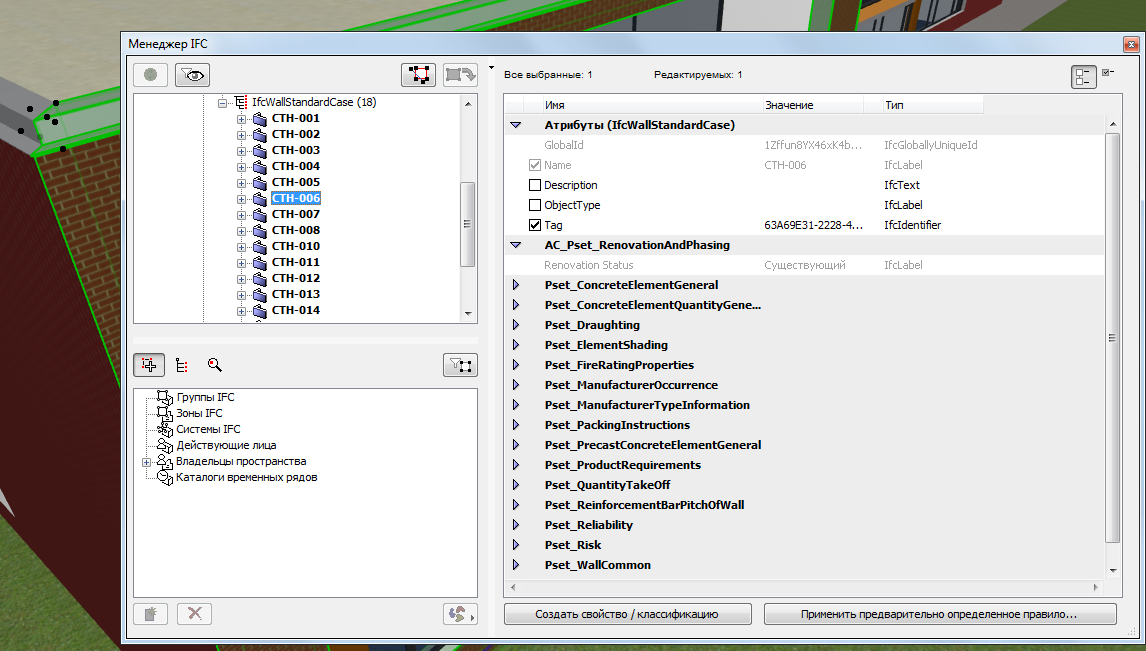Toggle the Name attribute checkbox

click(535, 165)
